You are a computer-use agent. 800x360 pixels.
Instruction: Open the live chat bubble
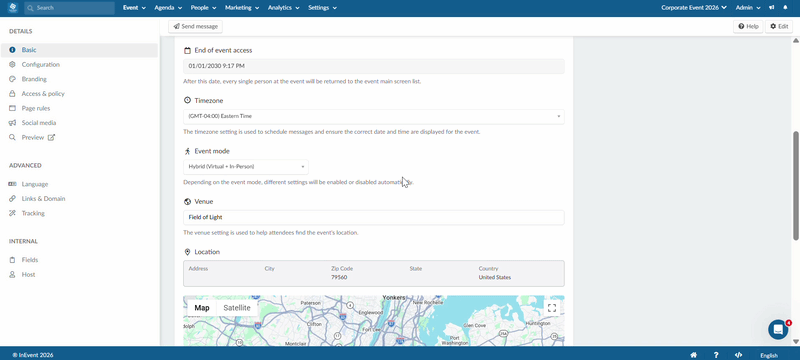pos(778,329)
